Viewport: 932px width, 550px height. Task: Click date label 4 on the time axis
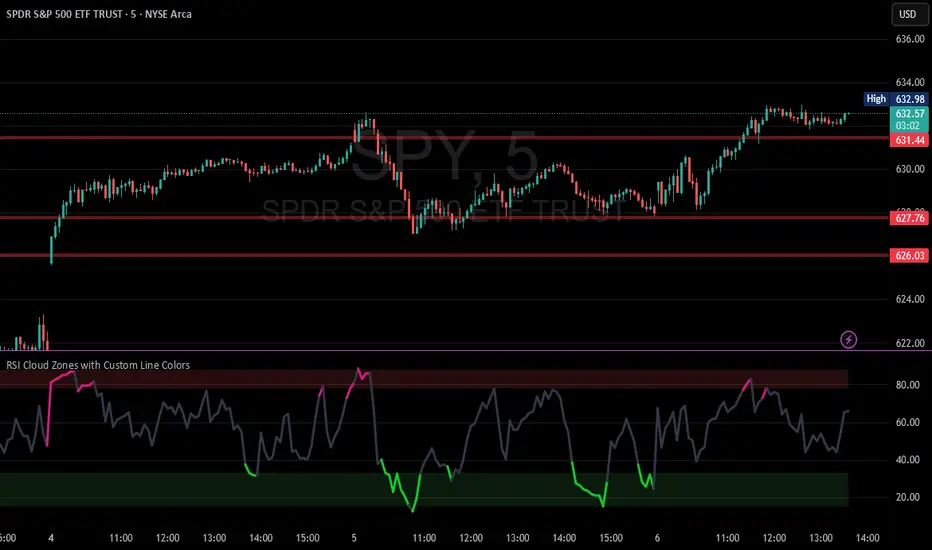tap(51, 538)
